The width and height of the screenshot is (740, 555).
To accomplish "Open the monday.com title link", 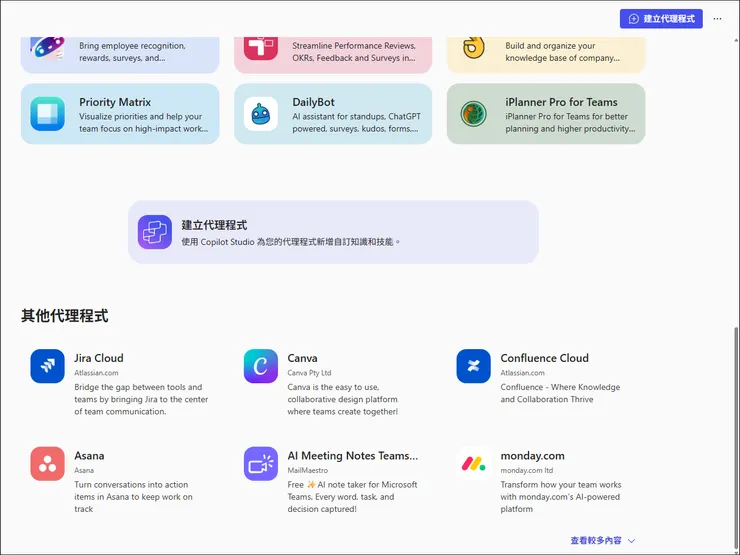I will pos(532,455).
